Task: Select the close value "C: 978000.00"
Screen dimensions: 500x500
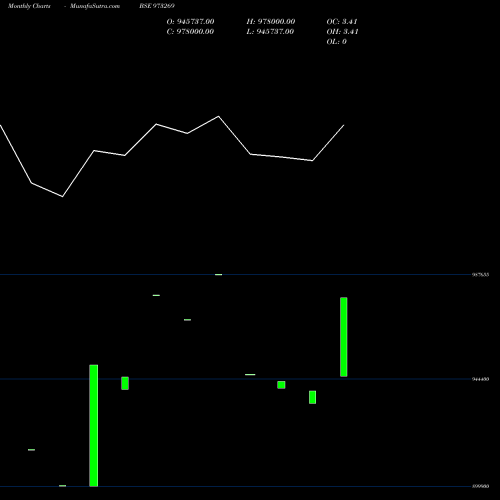Action: coord(190,32)
